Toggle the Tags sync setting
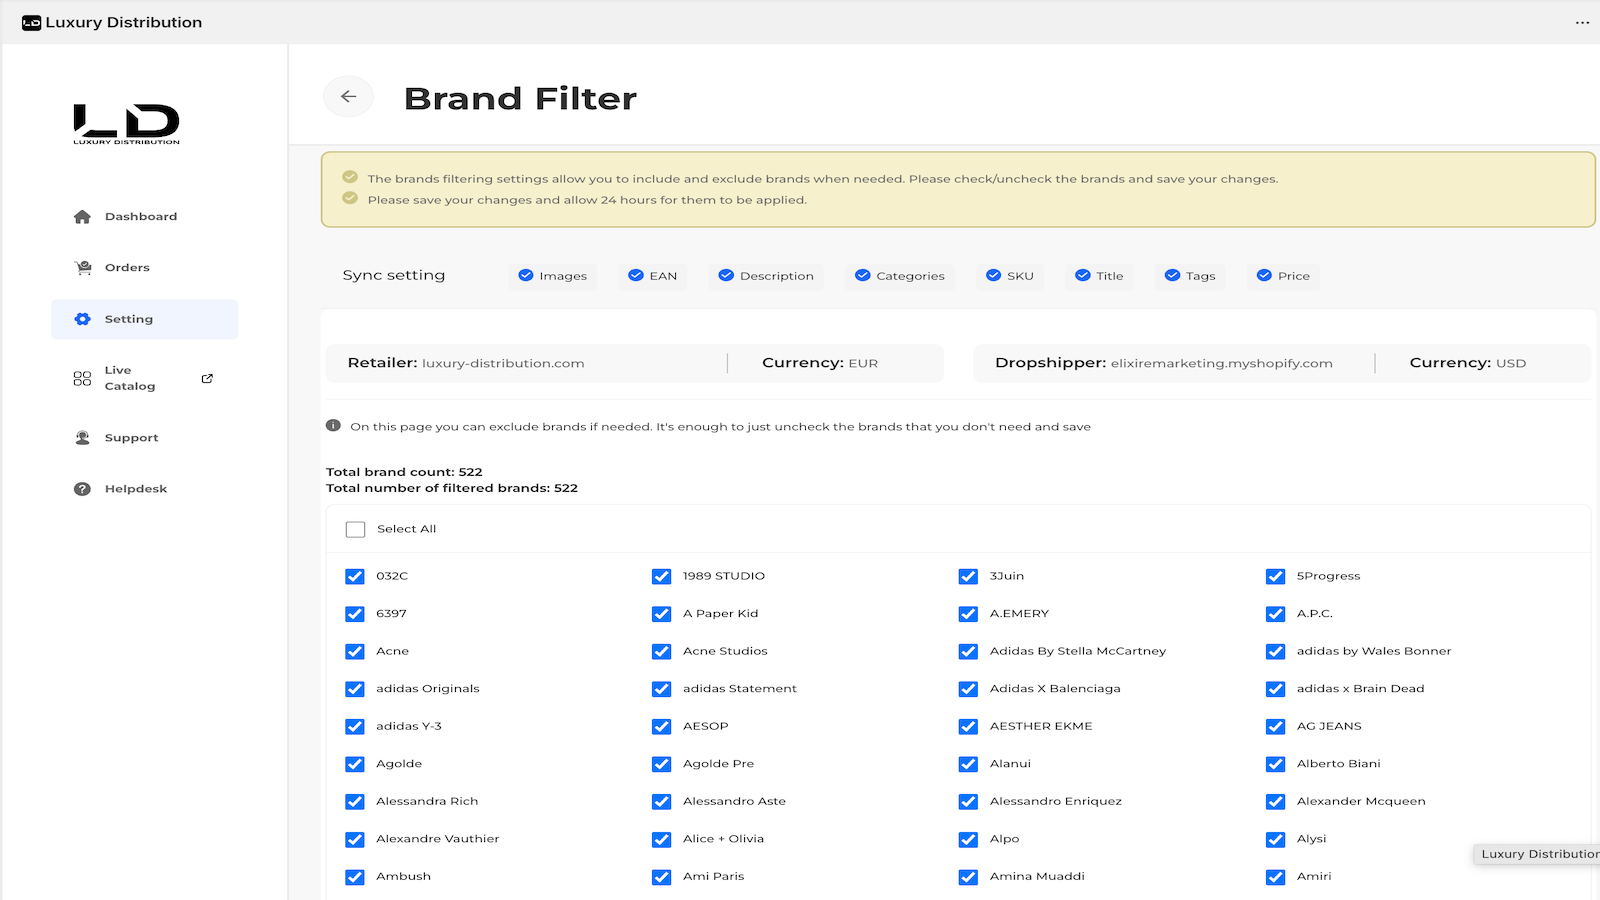This screenshot has width=1600, height=900. 1190,276
